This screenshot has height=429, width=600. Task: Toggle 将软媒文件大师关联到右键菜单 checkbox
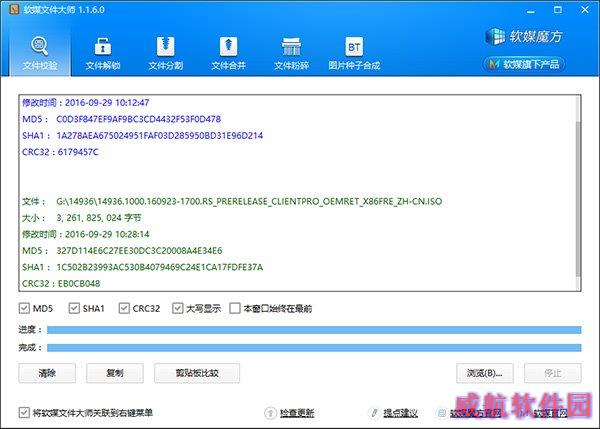point(24,412)
